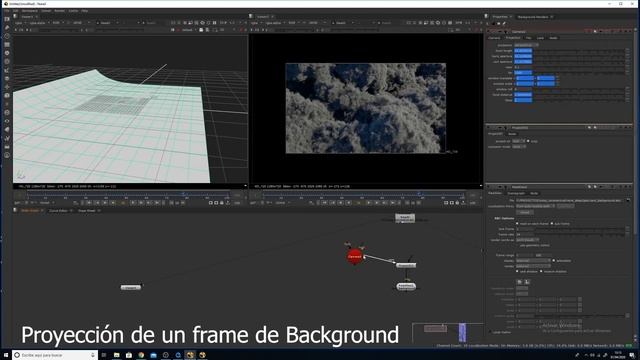Screen dimensions: 640x360
Task: Open the Keyer nodes toolbar menu
Action: pos(7,70)
